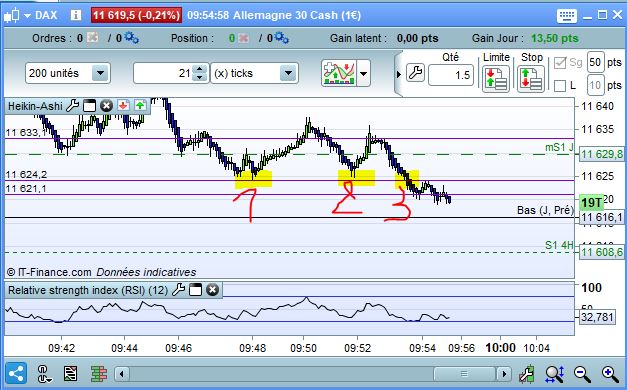Screen dimensions: 627x390
Task: Remove the RSI indicator panel
Action: 212,290
